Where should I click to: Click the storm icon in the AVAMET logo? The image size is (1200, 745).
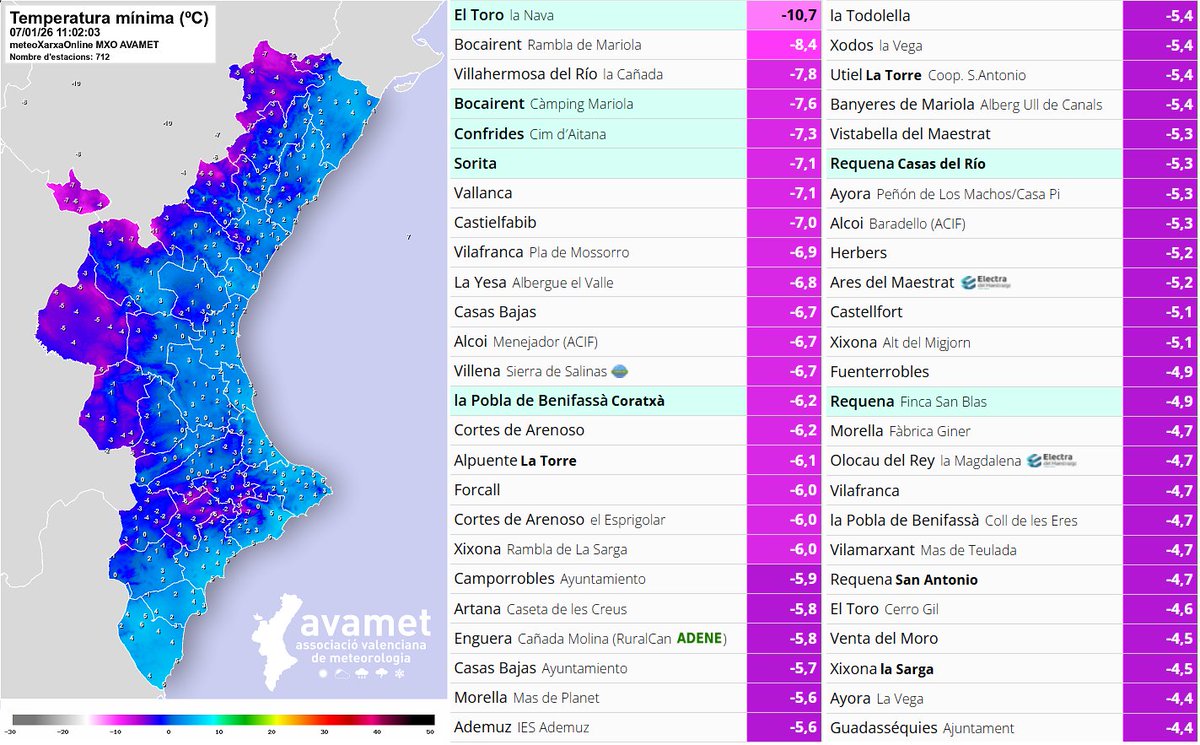tap(381, 673)
